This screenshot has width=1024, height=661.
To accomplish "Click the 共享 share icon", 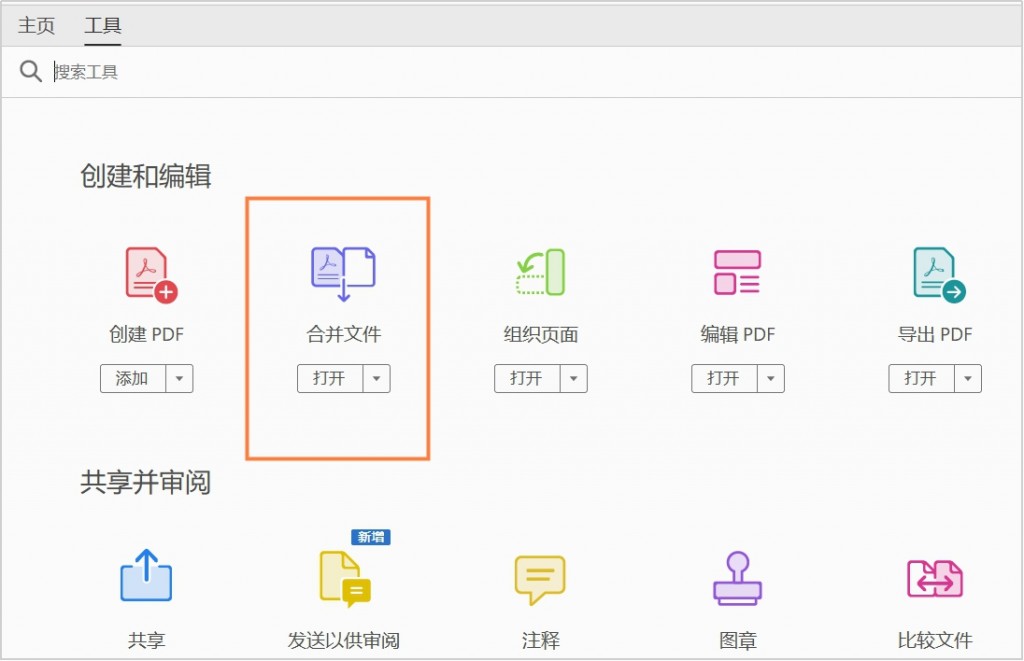I will point(146,577).
